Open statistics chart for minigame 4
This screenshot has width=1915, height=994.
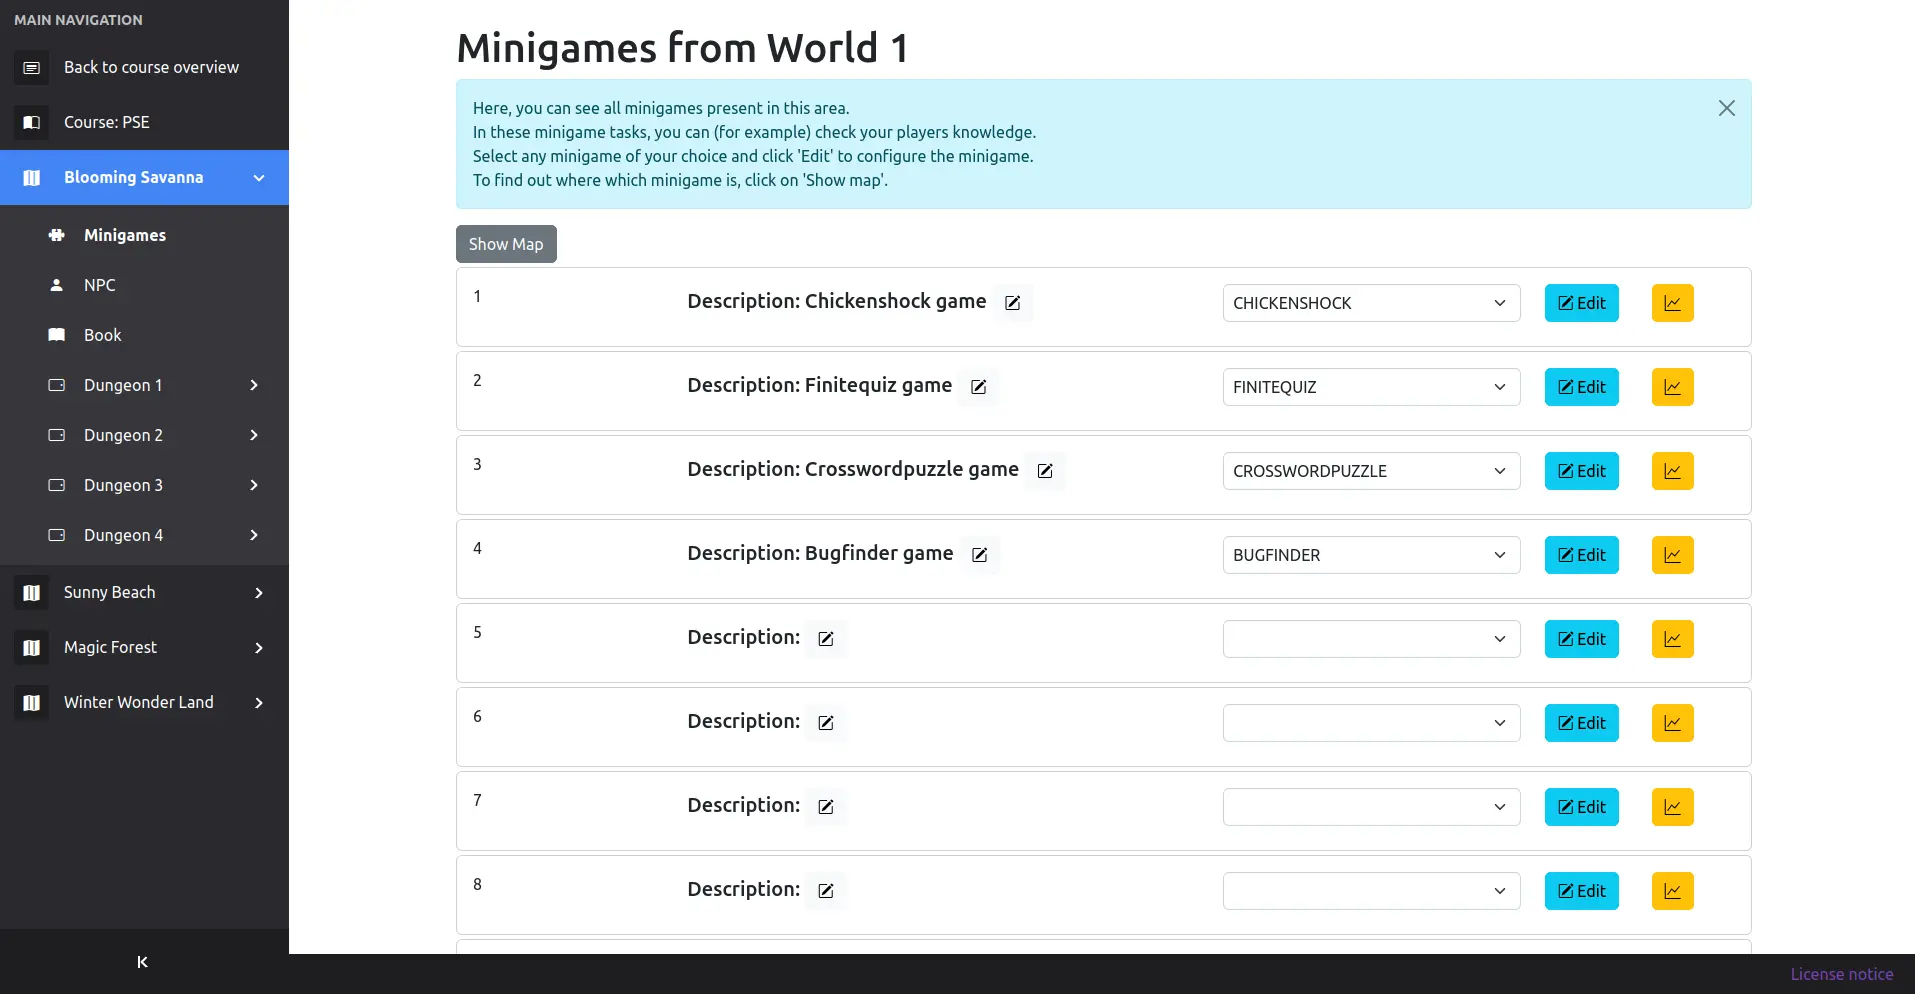point(1672,555)
